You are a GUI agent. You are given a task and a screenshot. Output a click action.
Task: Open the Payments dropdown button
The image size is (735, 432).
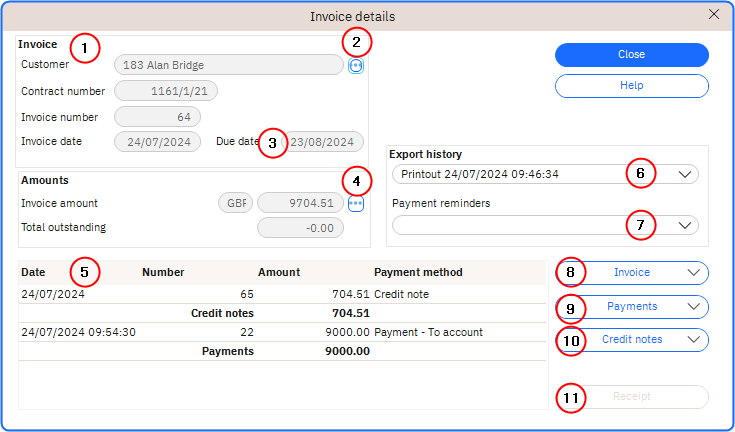tap(632, 307)
